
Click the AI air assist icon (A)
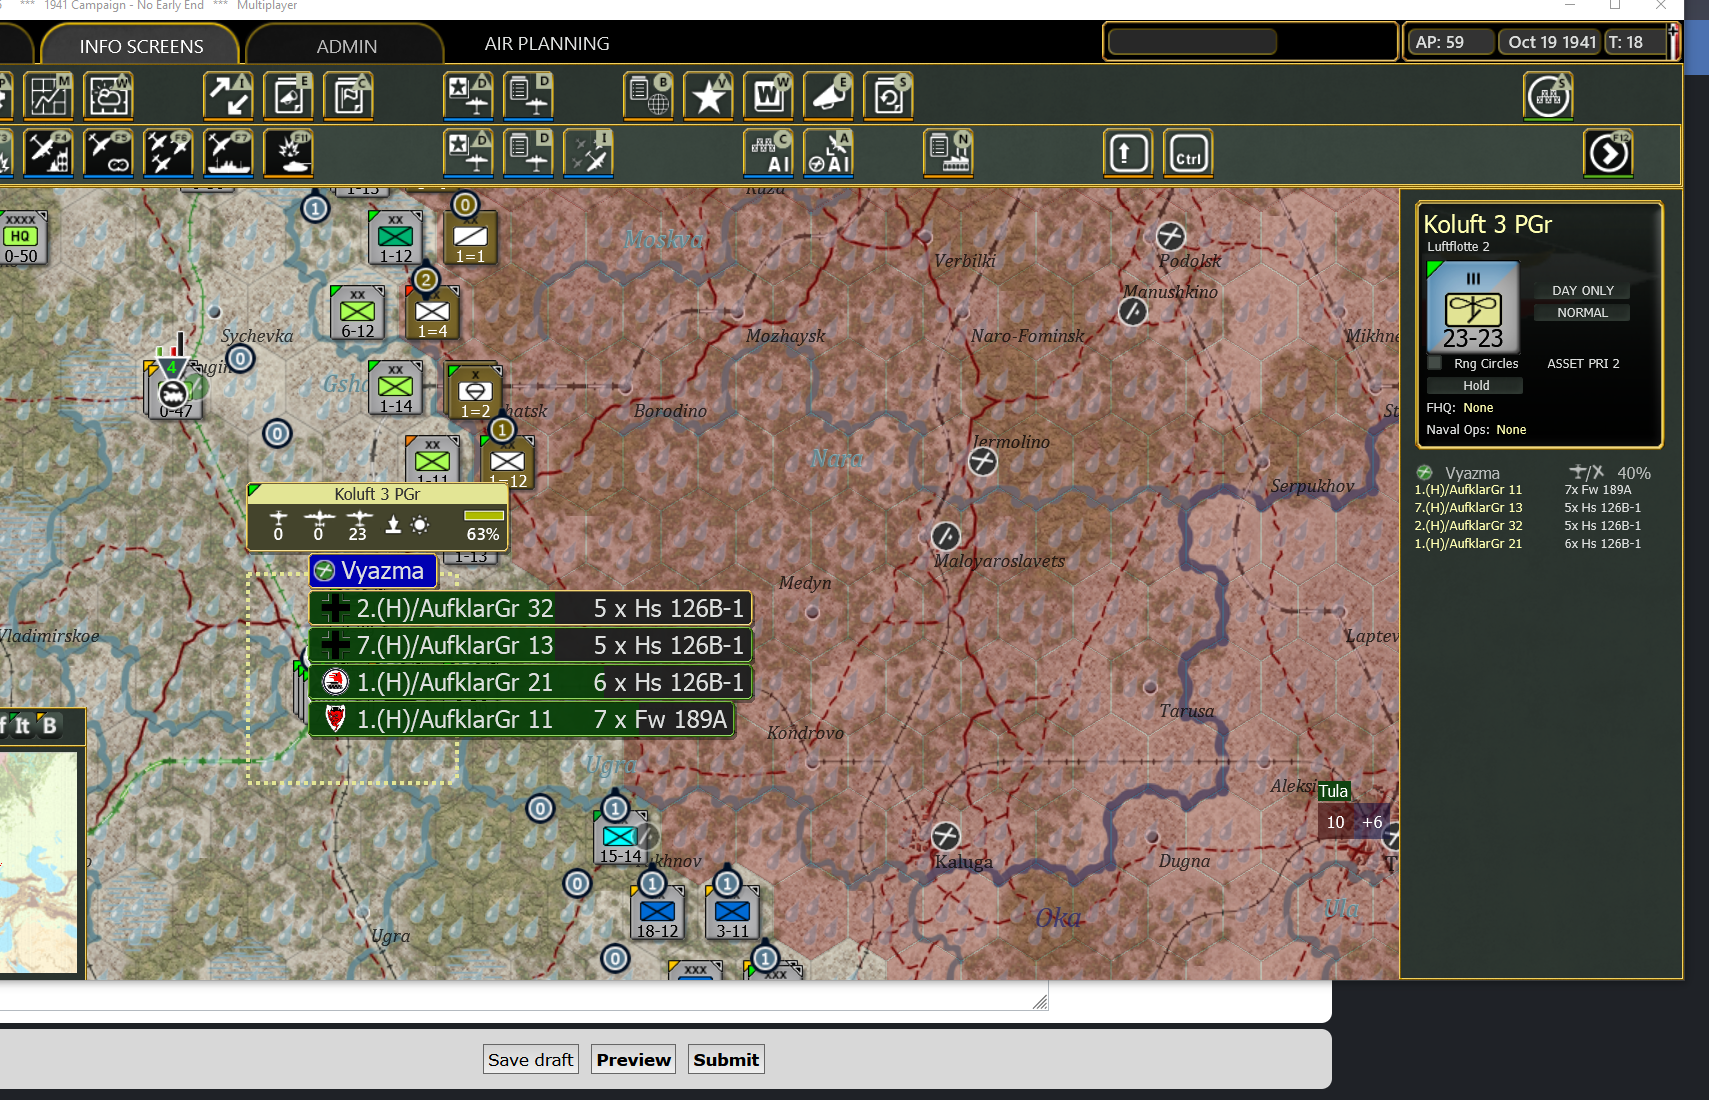click(x=828, y=153)
